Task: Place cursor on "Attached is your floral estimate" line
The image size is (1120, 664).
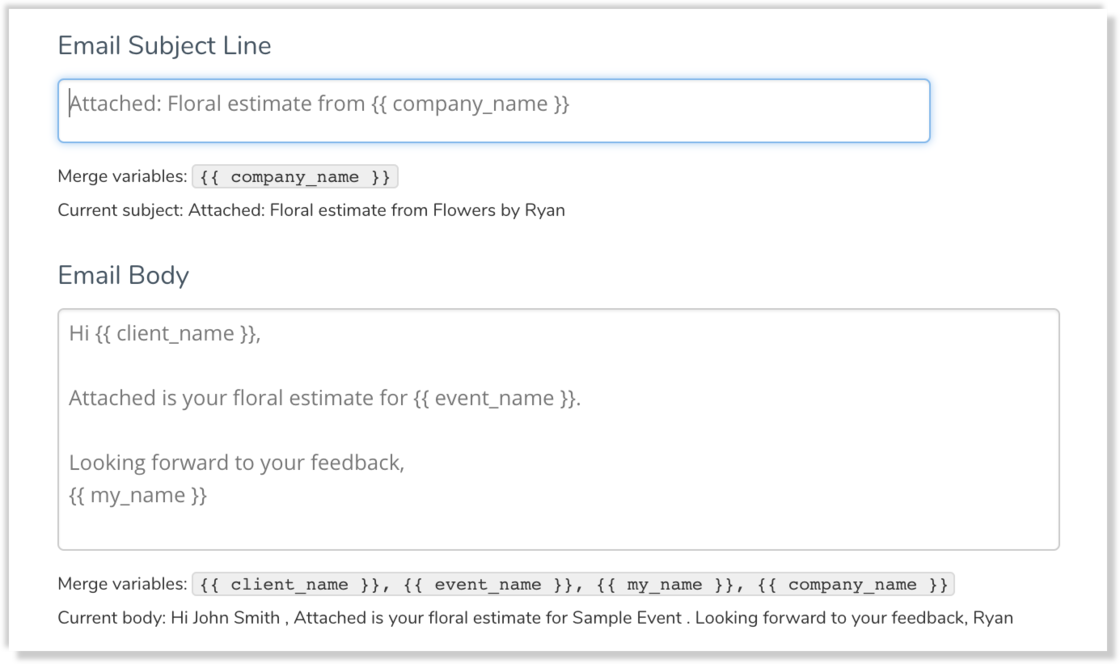Action: [x=324, y=398]
